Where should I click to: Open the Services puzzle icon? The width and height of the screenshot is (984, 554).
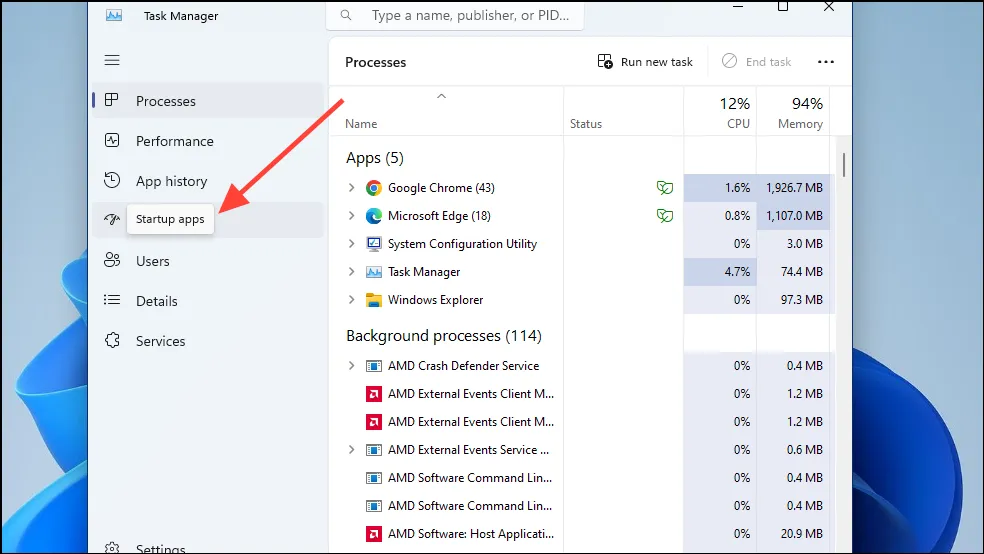click(x=112, y=341)
